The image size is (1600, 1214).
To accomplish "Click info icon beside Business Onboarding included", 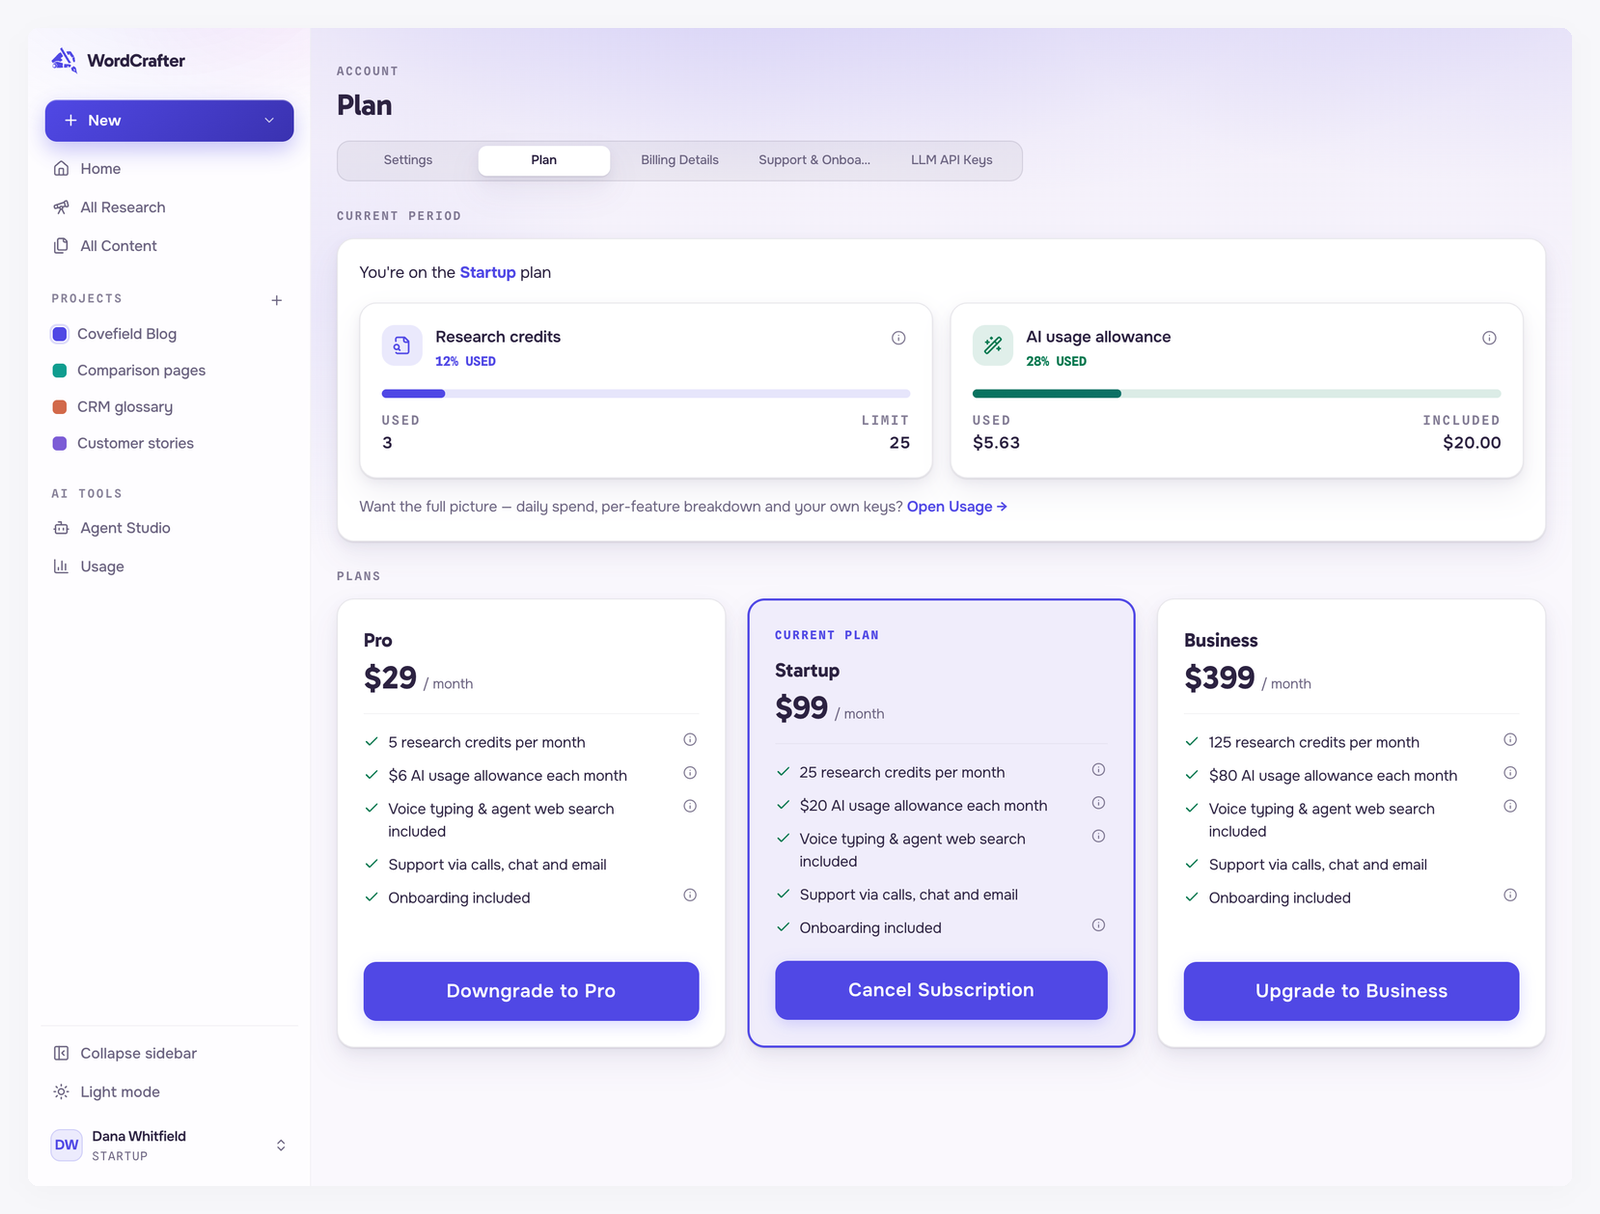I will tap(1510, 895).
